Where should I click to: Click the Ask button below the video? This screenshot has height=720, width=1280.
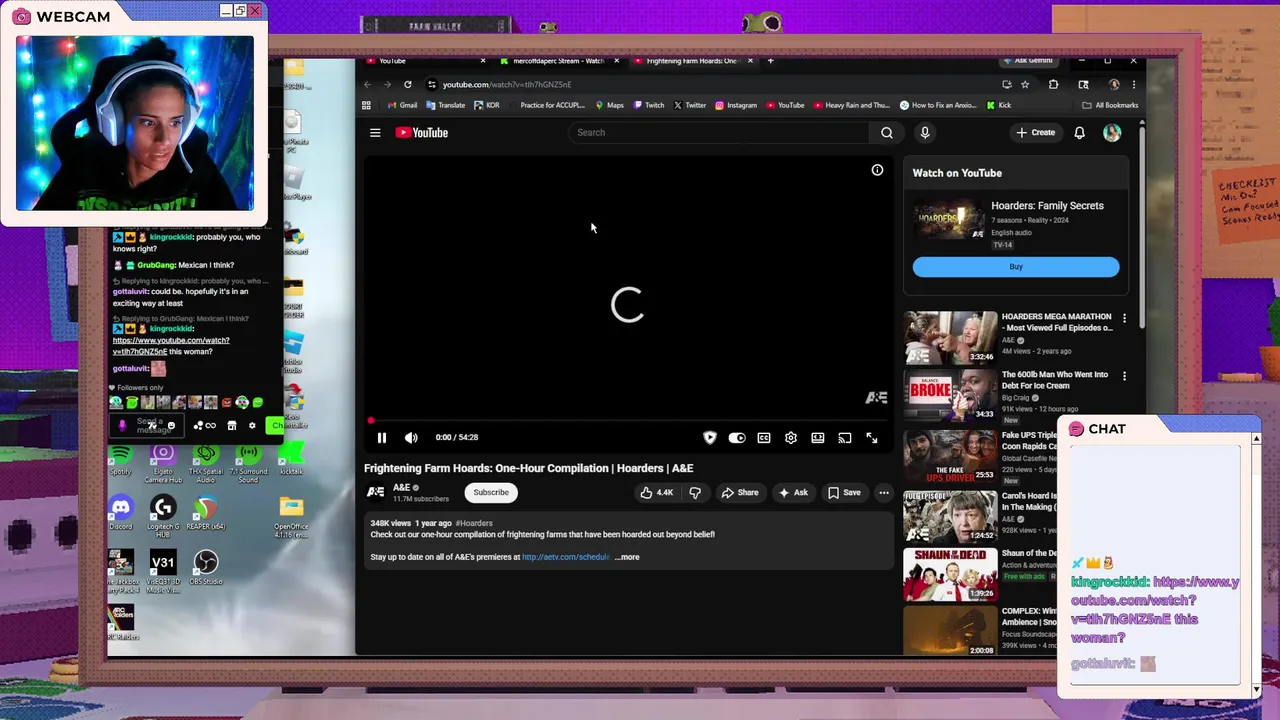(x=793, y=492)
